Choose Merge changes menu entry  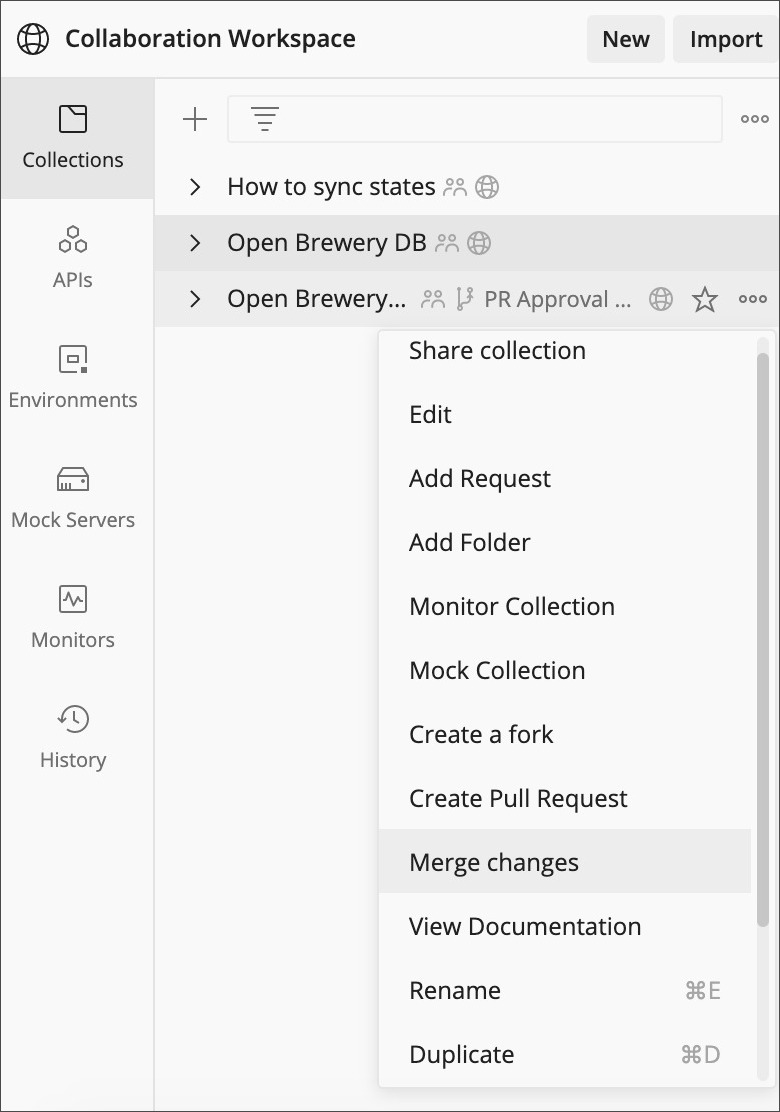[x=565, y=861]
